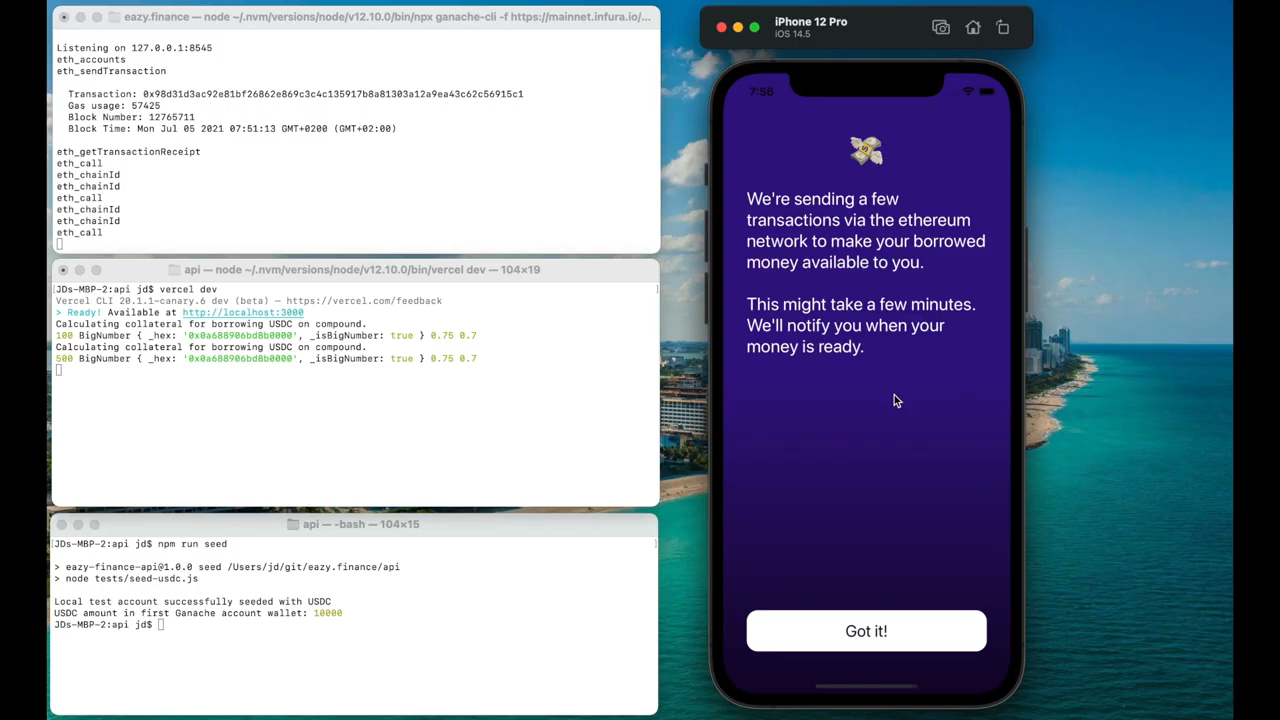Viewport: 1280px width, 720px height.
Task: Click the folder icon in ganache terminal title
Action: pyautogui.click(x=115, y=17)
